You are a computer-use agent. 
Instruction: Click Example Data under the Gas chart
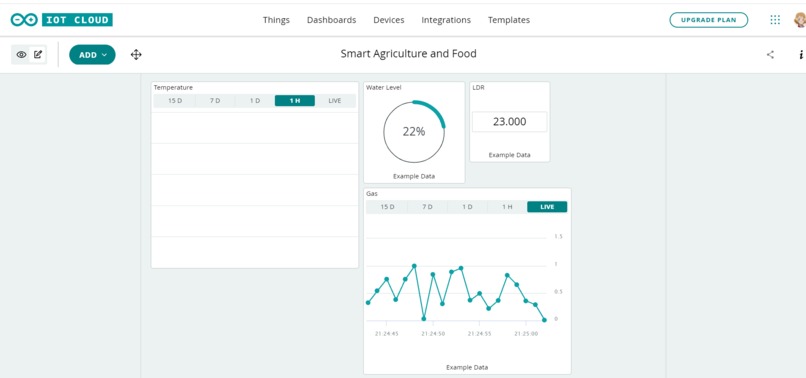click(x=467, y=367)
